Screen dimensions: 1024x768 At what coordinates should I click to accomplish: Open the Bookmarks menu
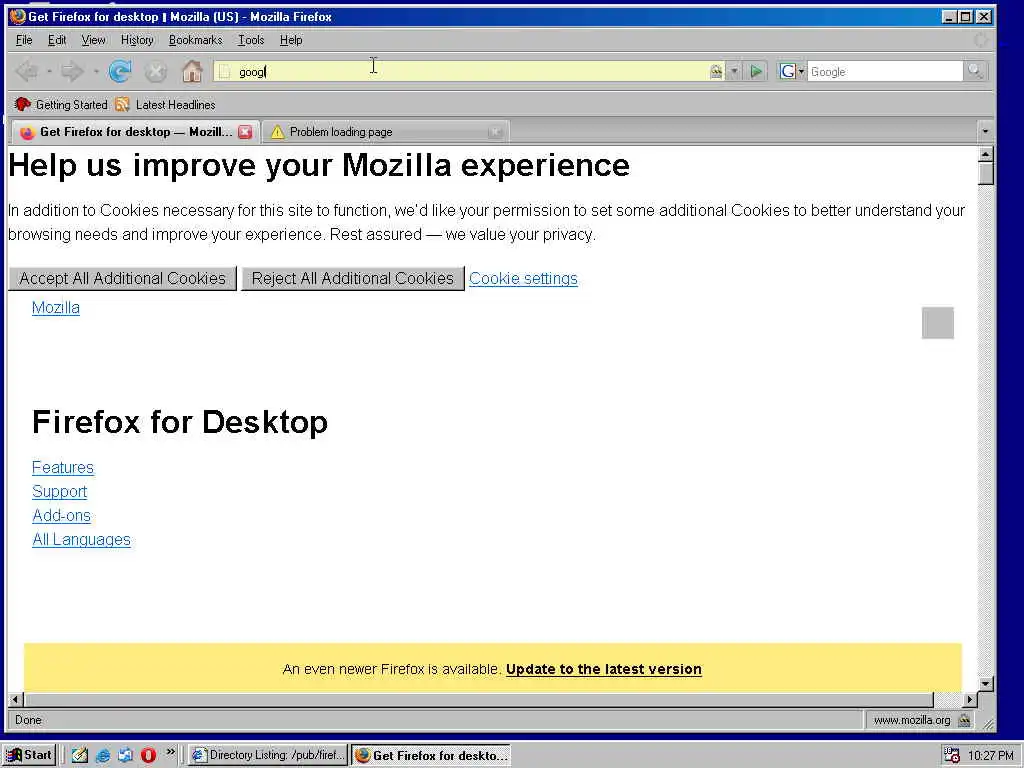coord(195,40)
